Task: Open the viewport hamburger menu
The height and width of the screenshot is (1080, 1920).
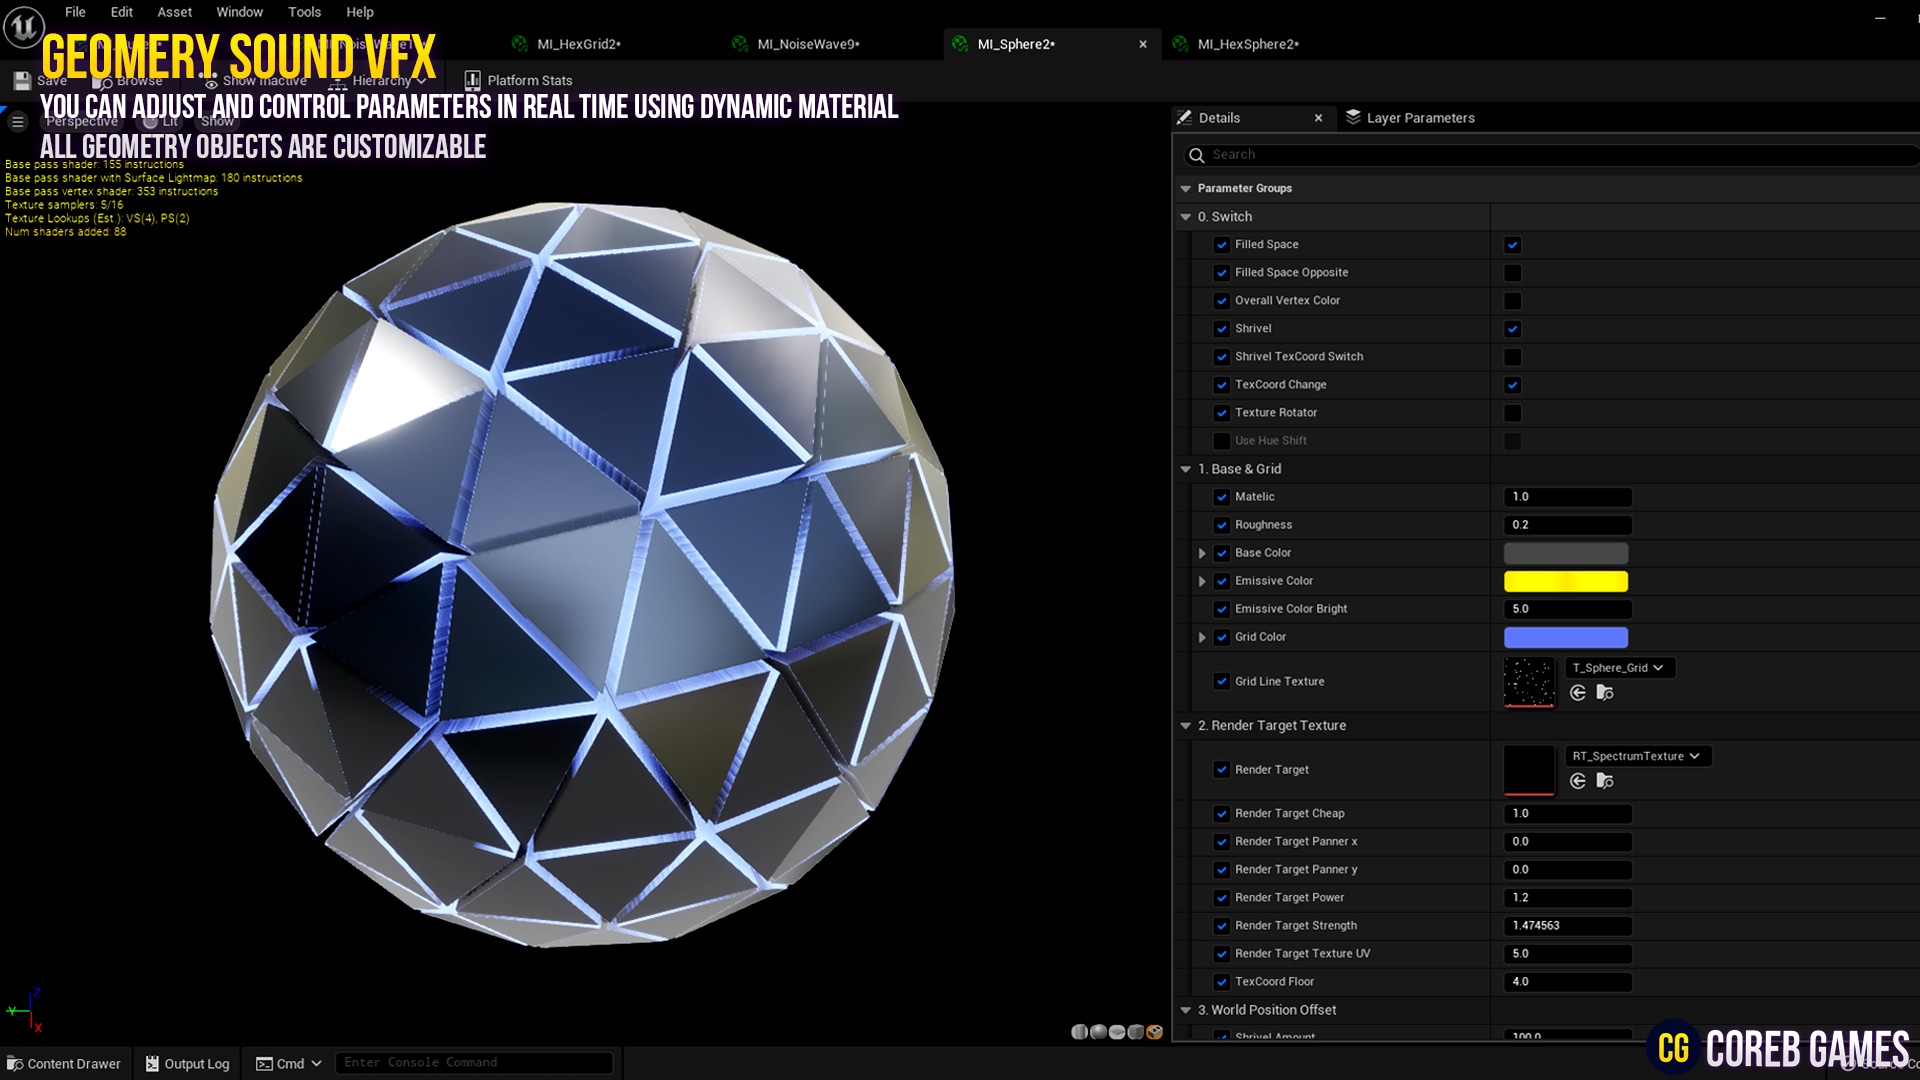Action: [17, 120]
